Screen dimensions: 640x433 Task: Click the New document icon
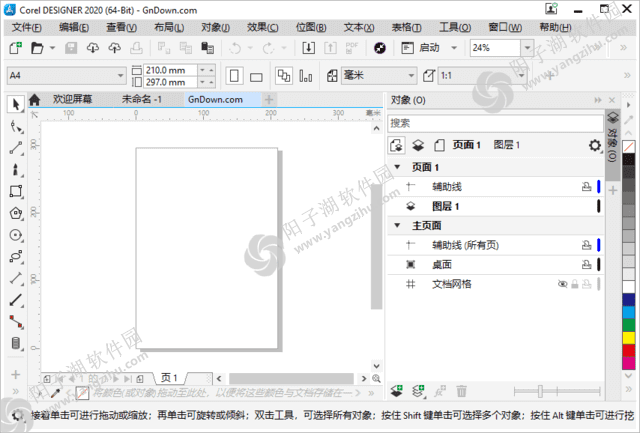click(x=16, y=48)
